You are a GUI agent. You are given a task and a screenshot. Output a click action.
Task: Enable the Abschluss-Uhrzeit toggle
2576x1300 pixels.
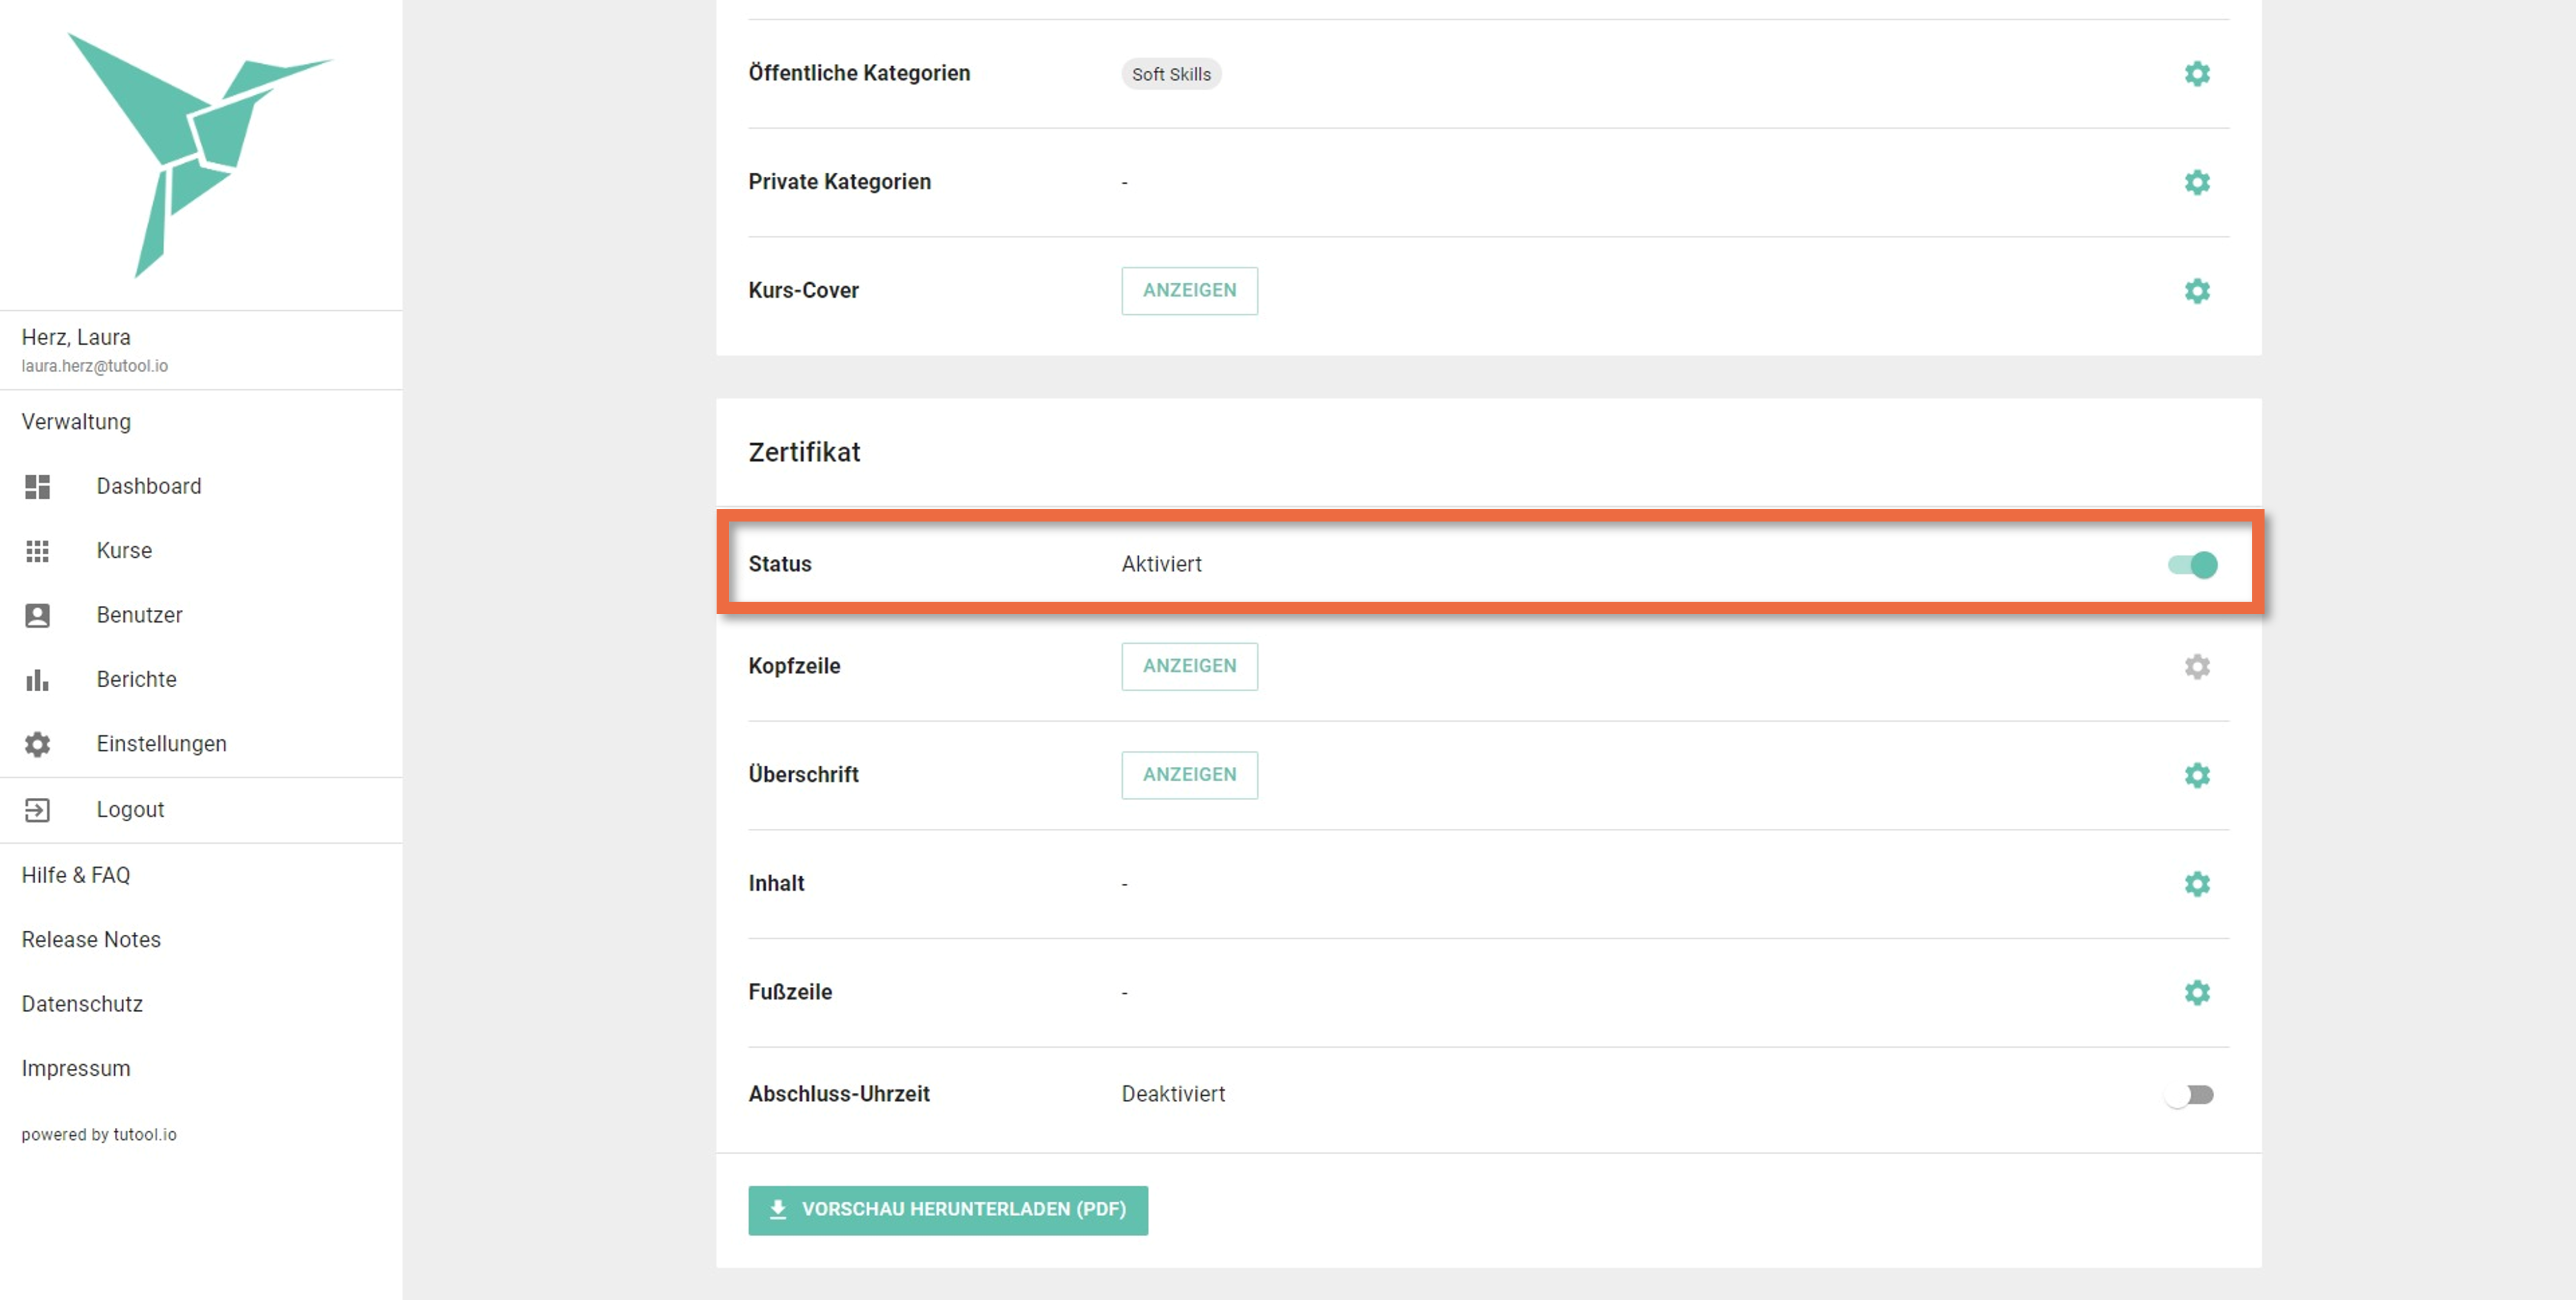pos(2189,1095)
